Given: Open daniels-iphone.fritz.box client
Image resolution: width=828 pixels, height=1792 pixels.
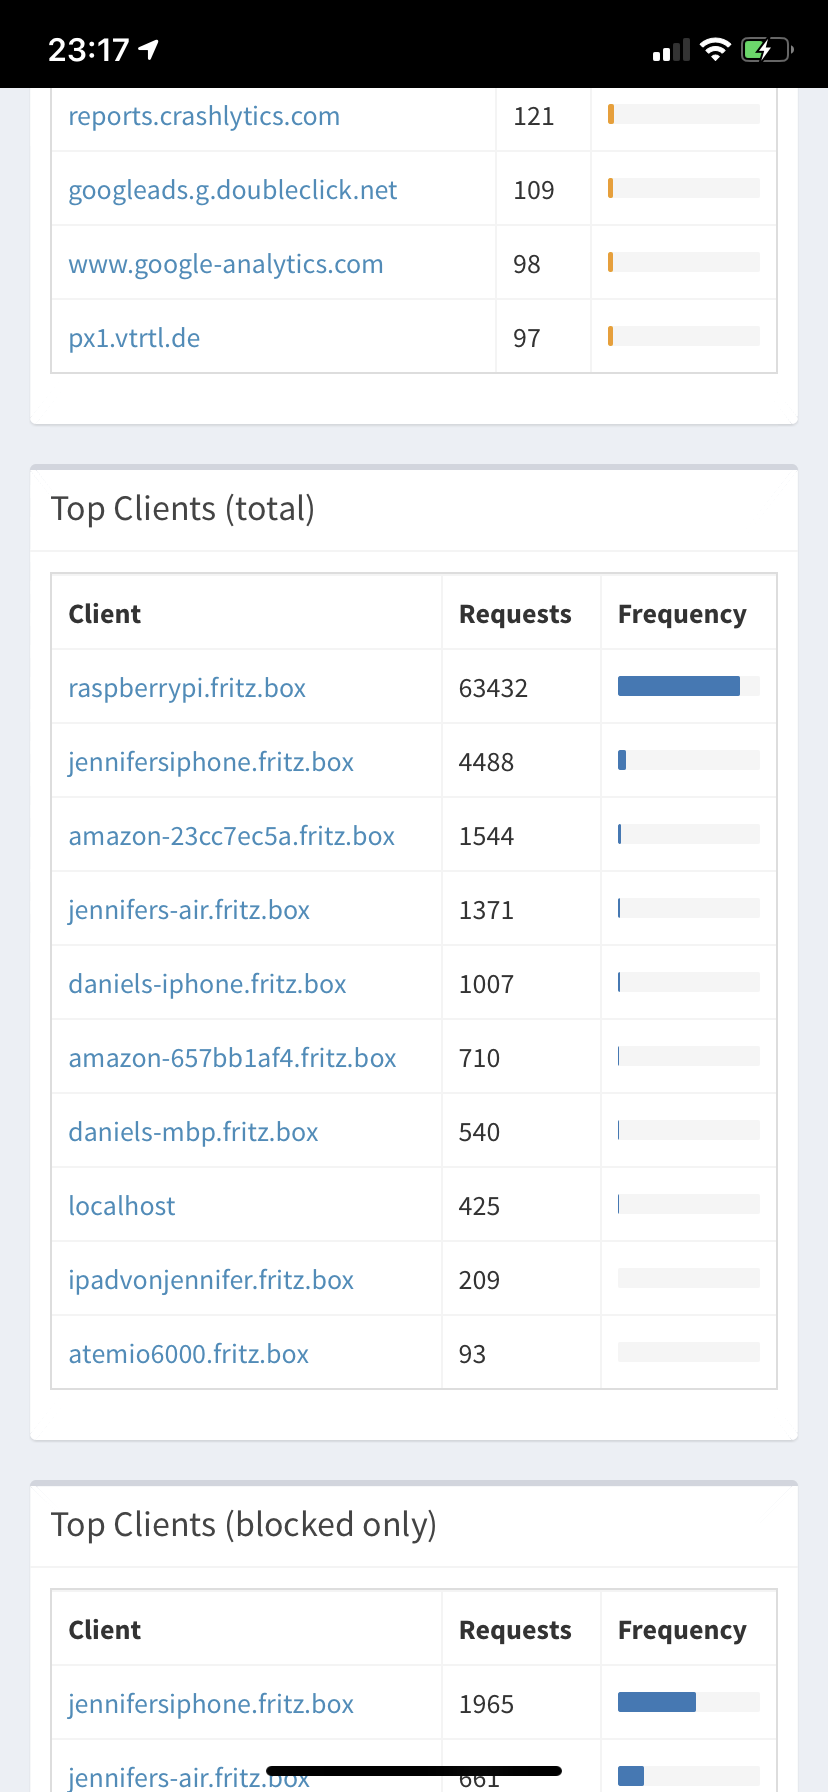Looking at the screenshot, I should click(x=207, y=984).
